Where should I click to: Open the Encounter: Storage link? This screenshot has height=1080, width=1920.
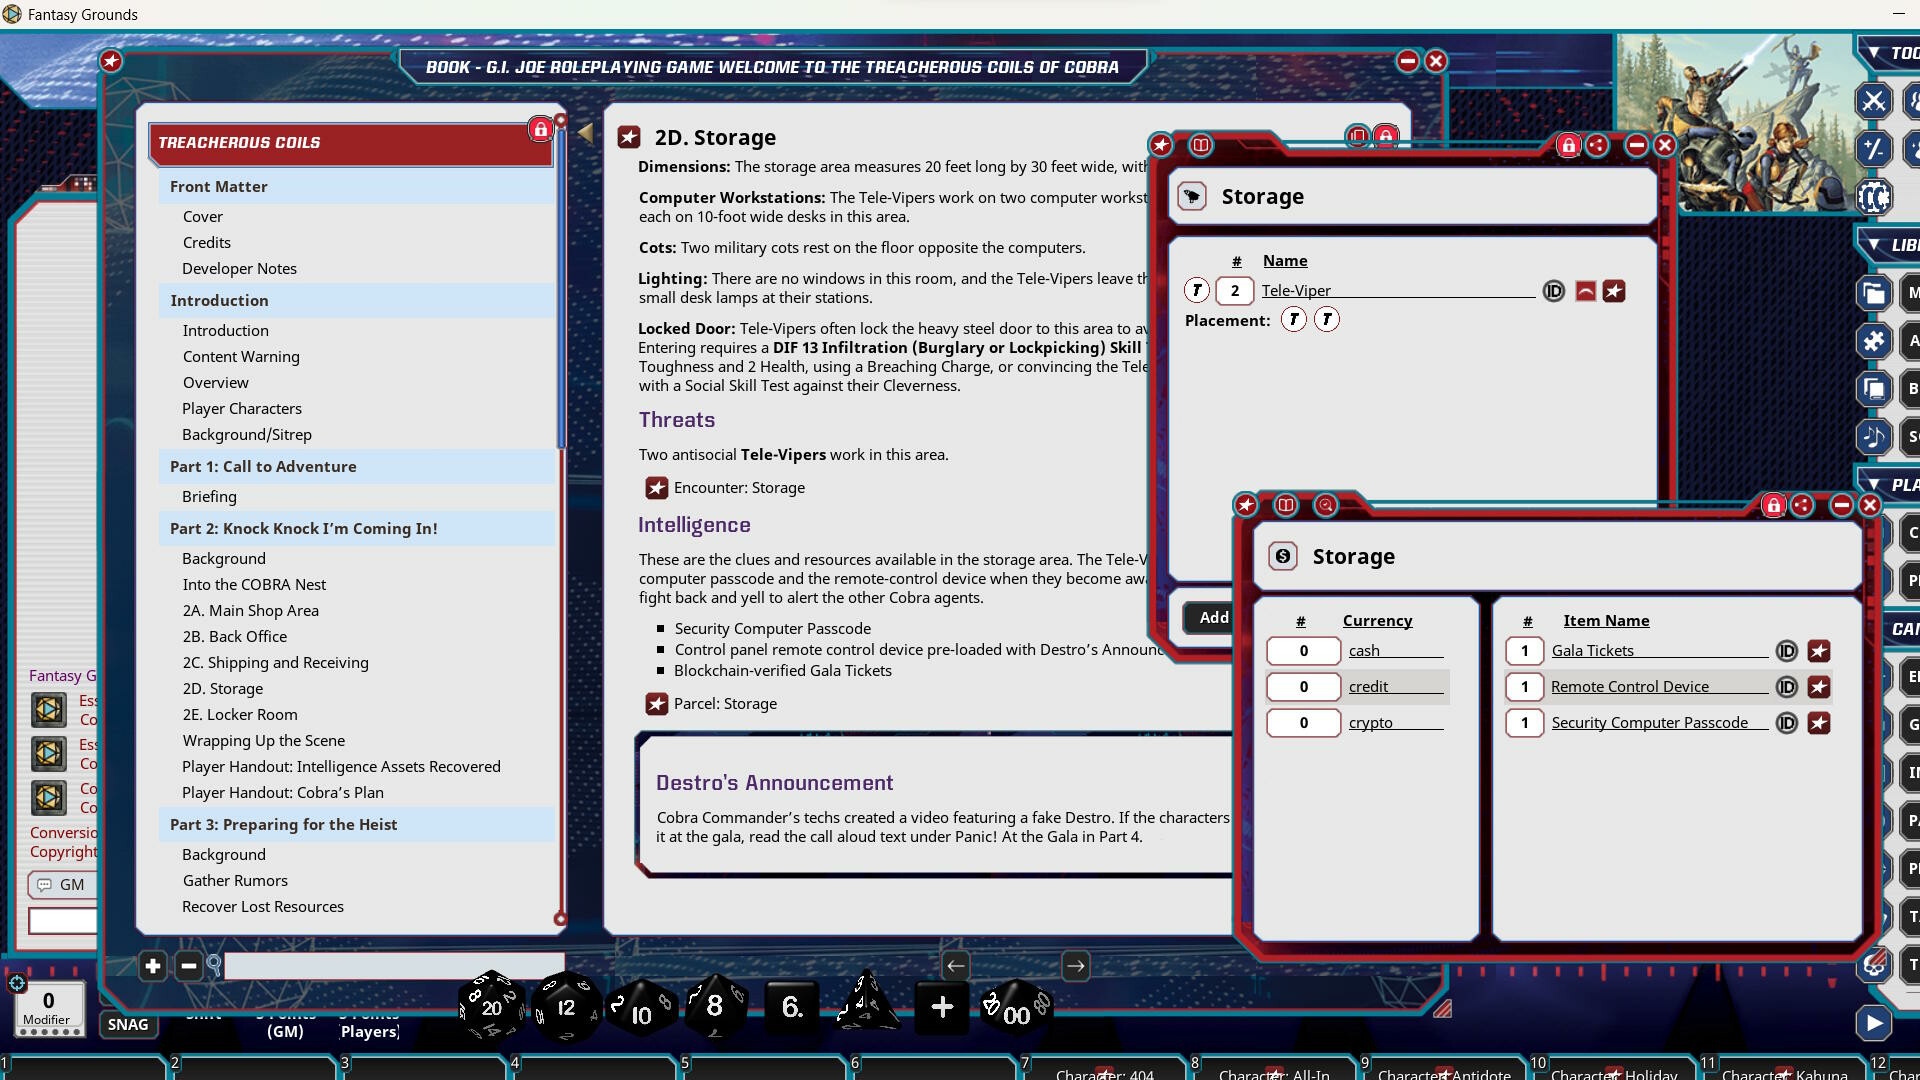pos(657,488)
